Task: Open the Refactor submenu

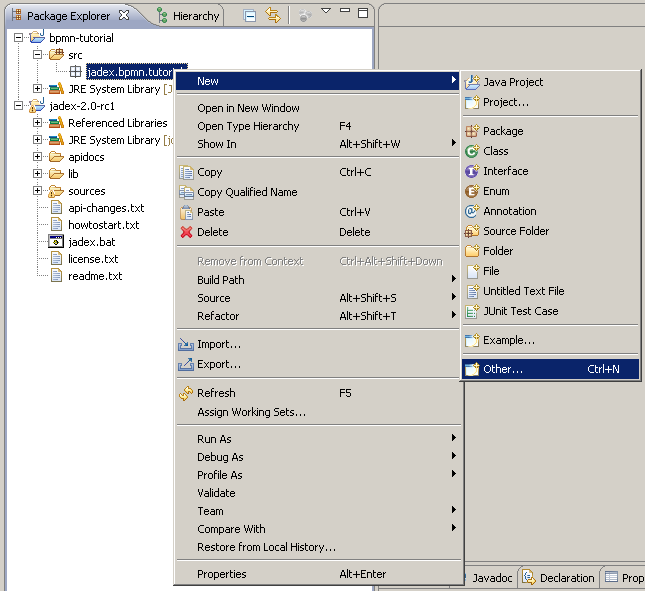Action: point(218,316)
